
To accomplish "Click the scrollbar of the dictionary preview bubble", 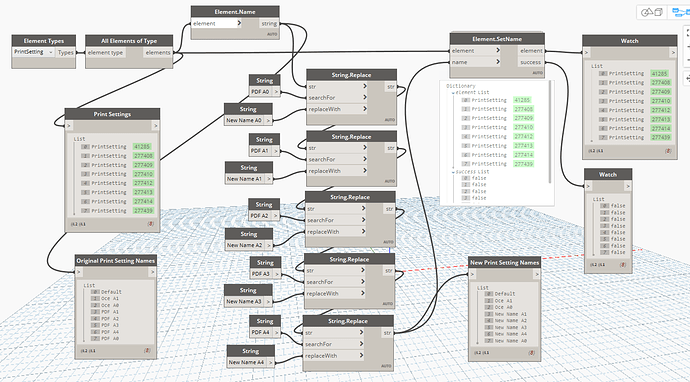I will (x=551, y=132).
